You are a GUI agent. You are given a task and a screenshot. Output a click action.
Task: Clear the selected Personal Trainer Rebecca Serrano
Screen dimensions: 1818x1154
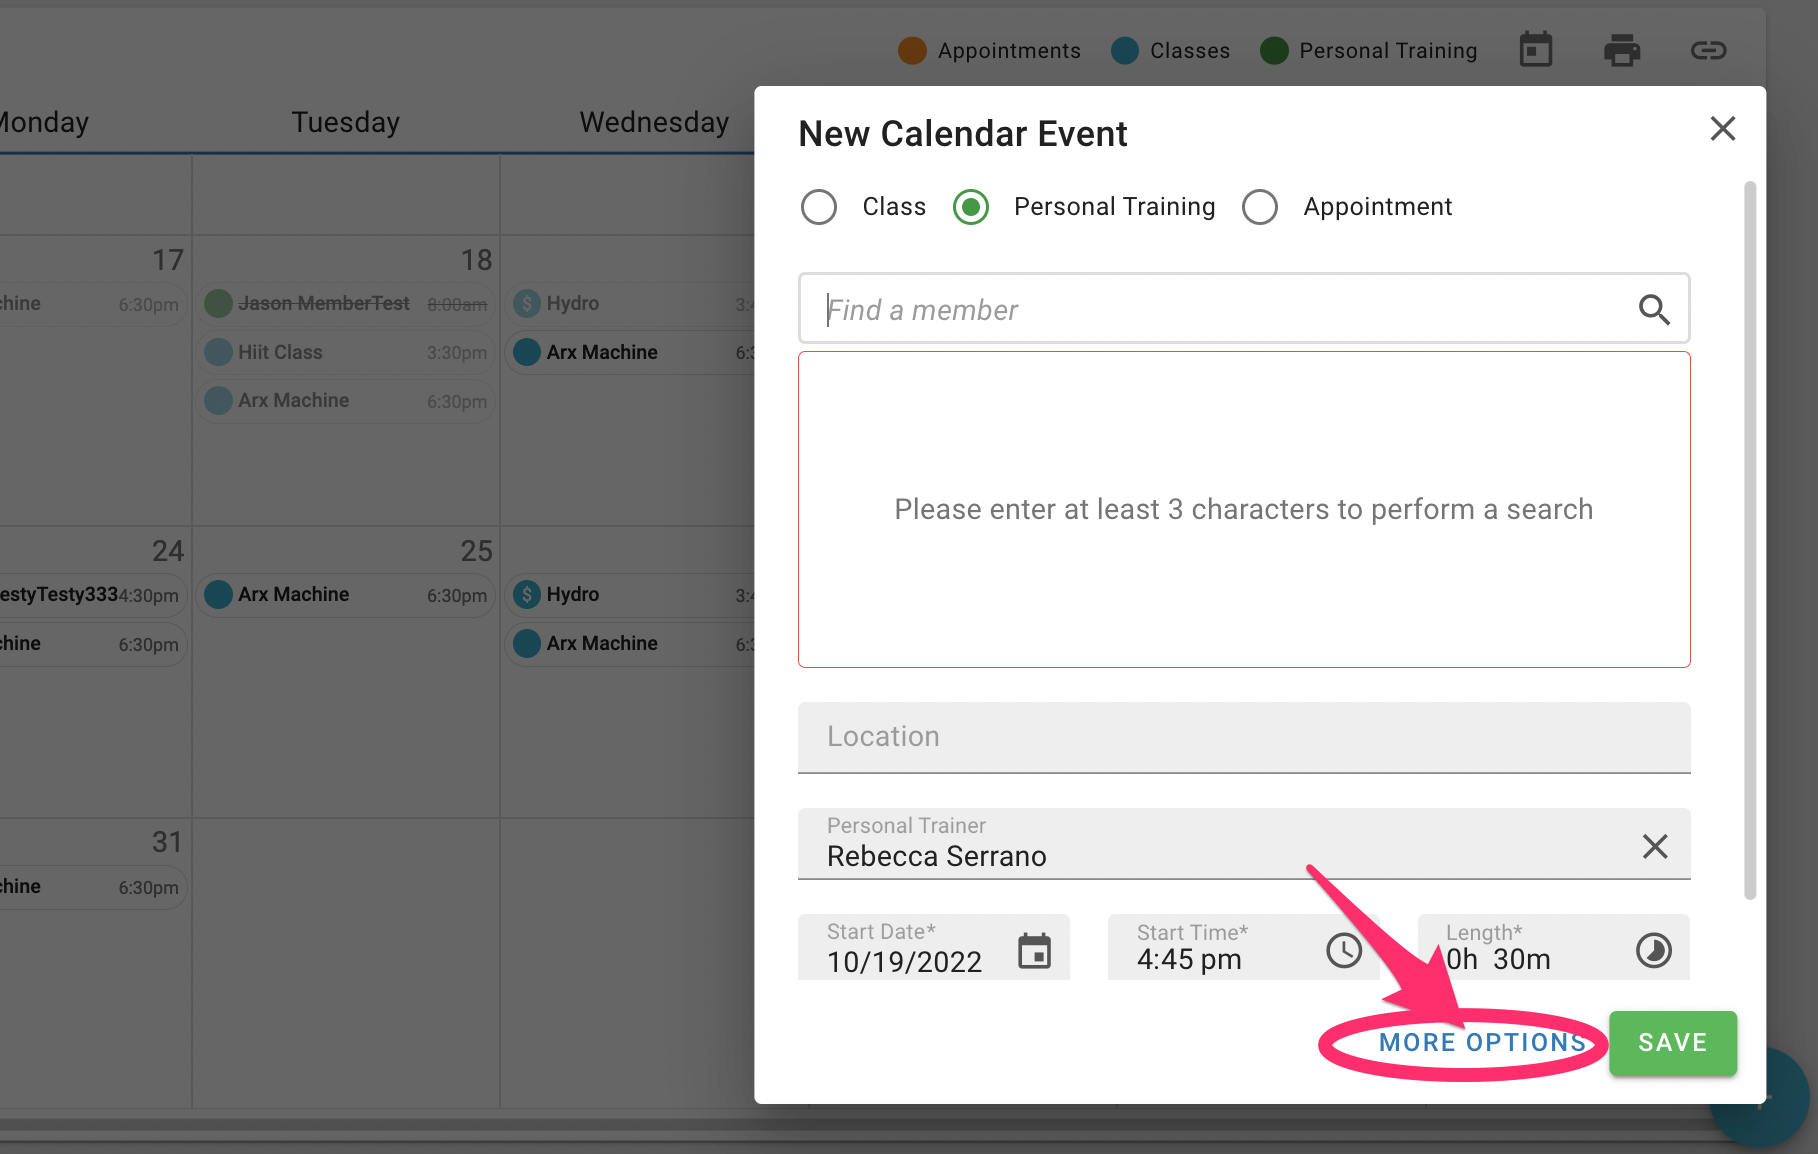[1655, 846]
